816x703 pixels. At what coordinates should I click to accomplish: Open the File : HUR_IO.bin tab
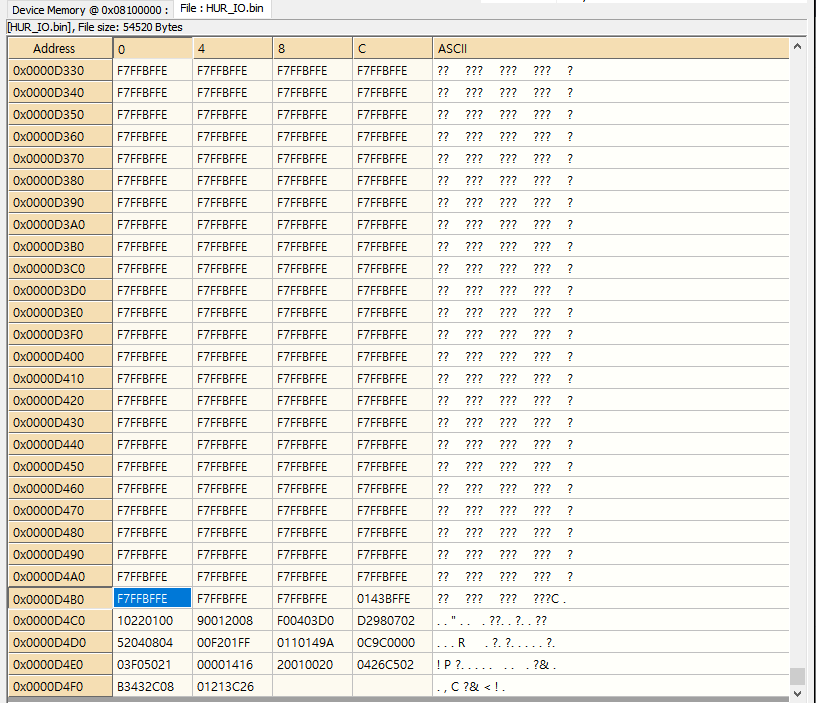222,8
